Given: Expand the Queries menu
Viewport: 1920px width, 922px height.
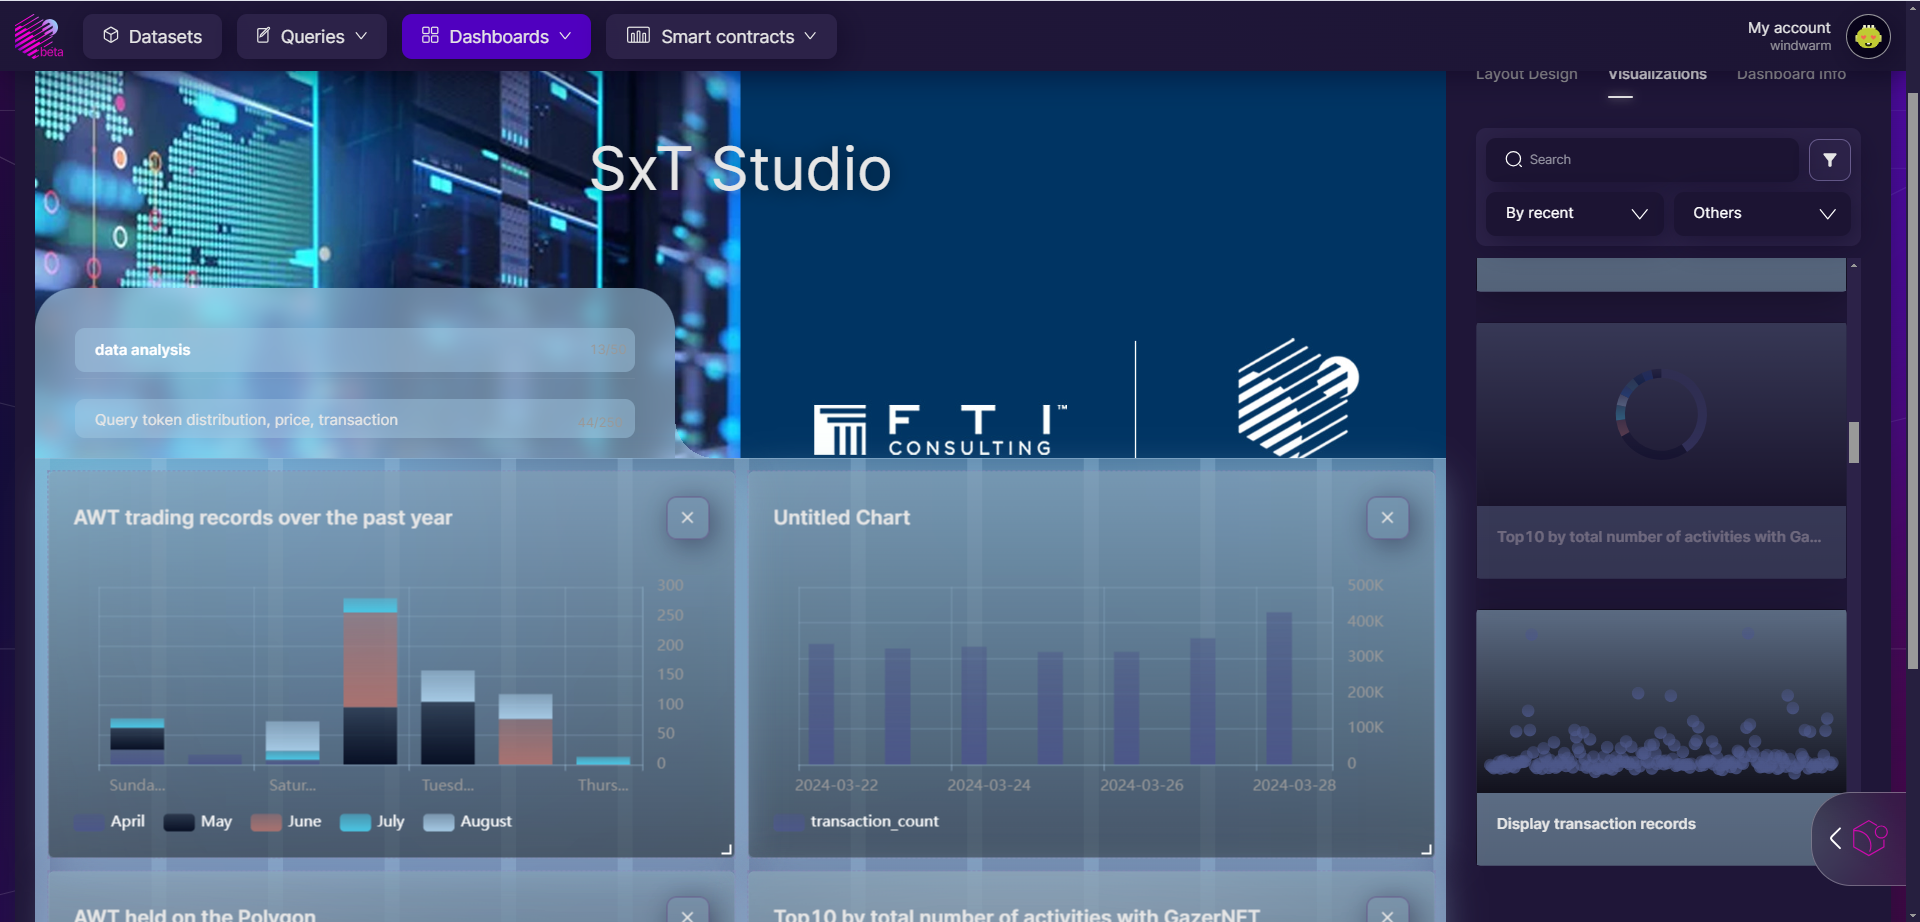Looking at the screenshot, I should [312, 37].
